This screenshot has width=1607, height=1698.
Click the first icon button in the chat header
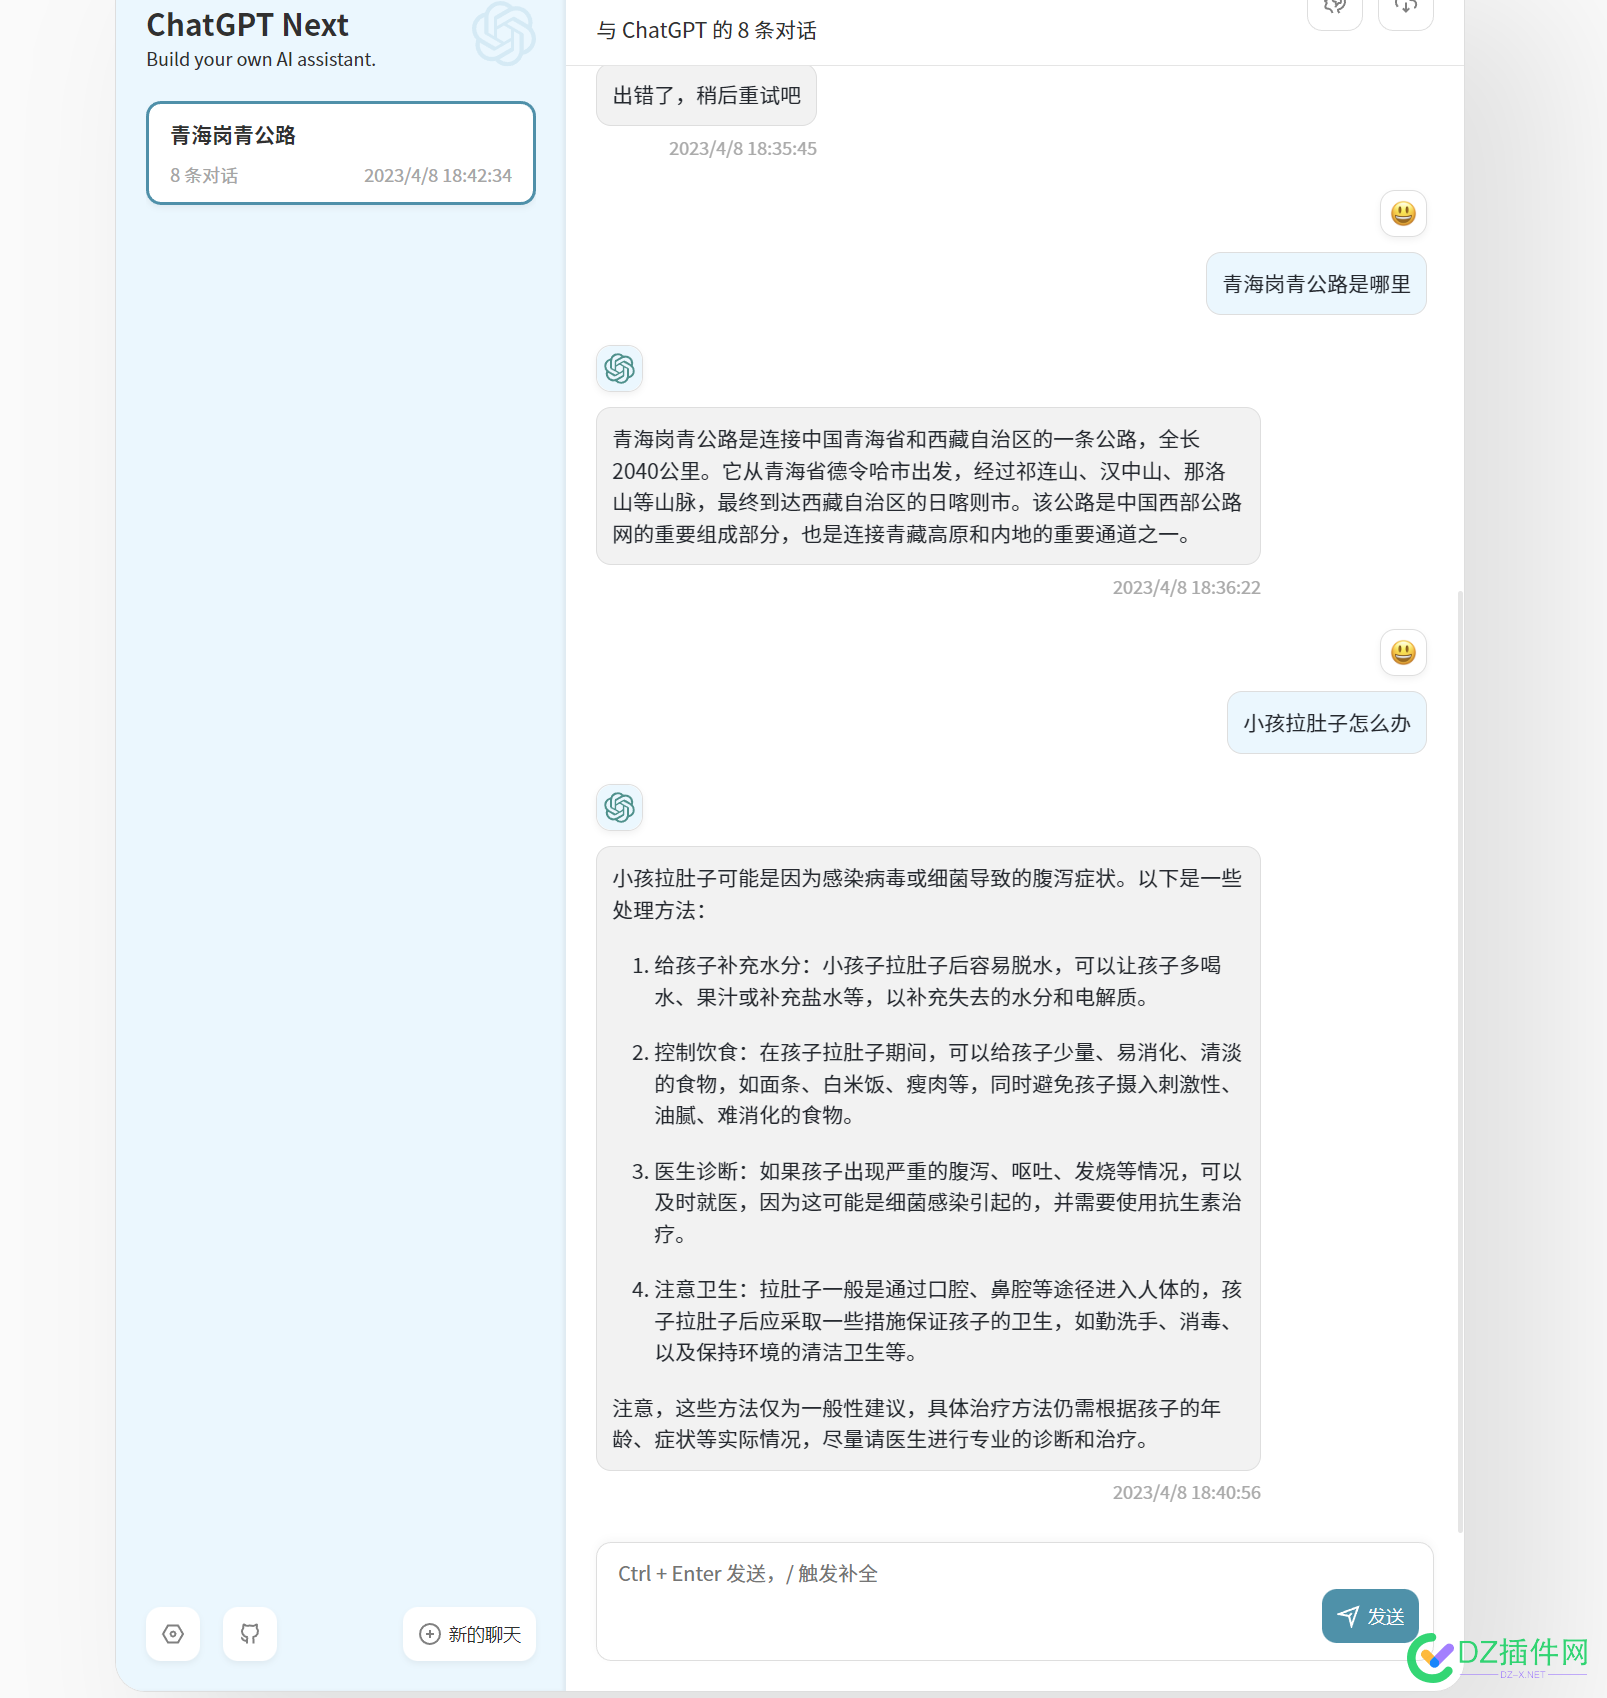pos(1335,9)
